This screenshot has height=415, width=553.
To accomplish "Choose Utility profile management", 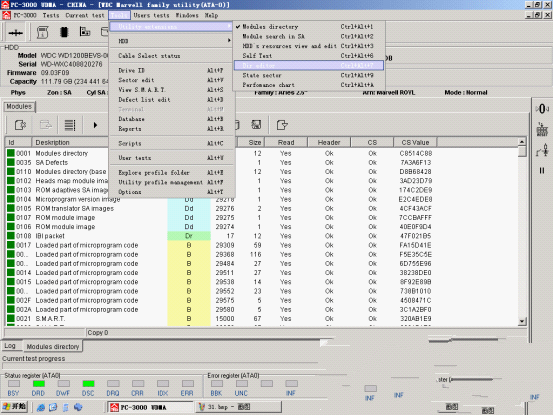I will tap(171, 182).
